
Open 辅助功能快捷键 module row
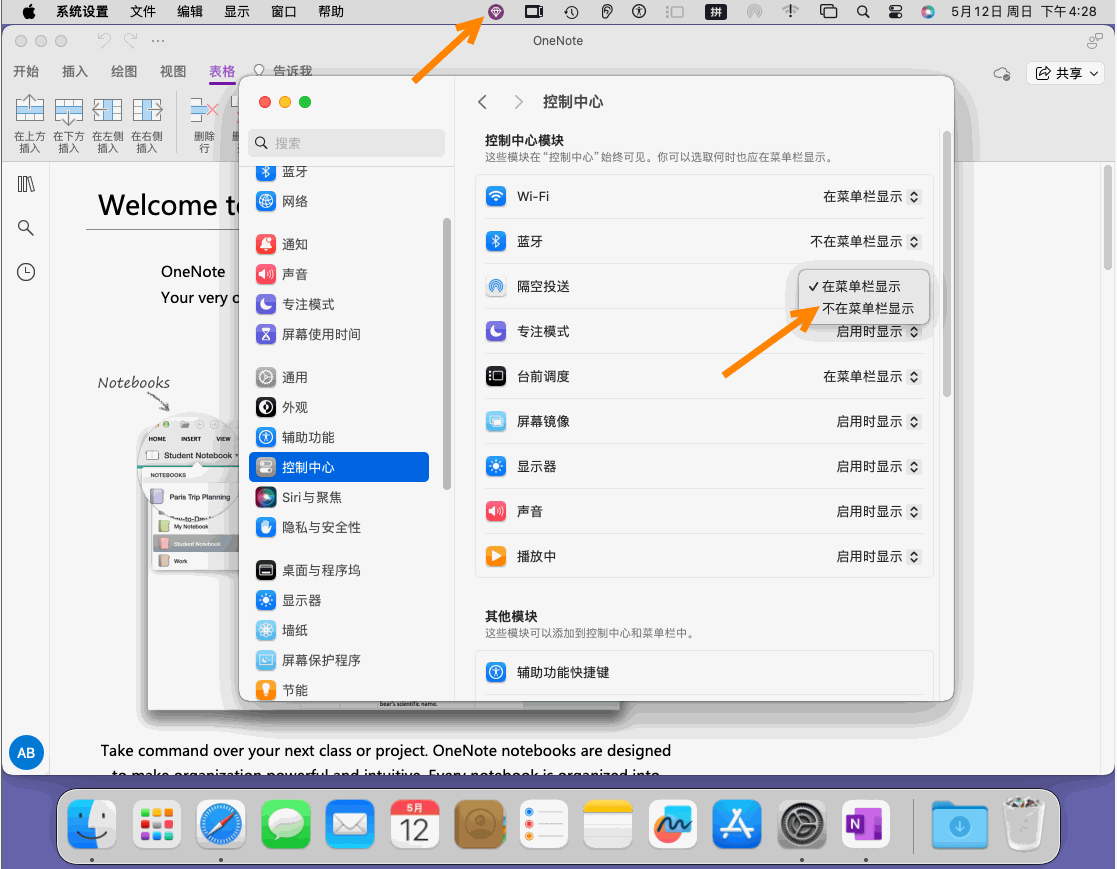click(705, 672)
